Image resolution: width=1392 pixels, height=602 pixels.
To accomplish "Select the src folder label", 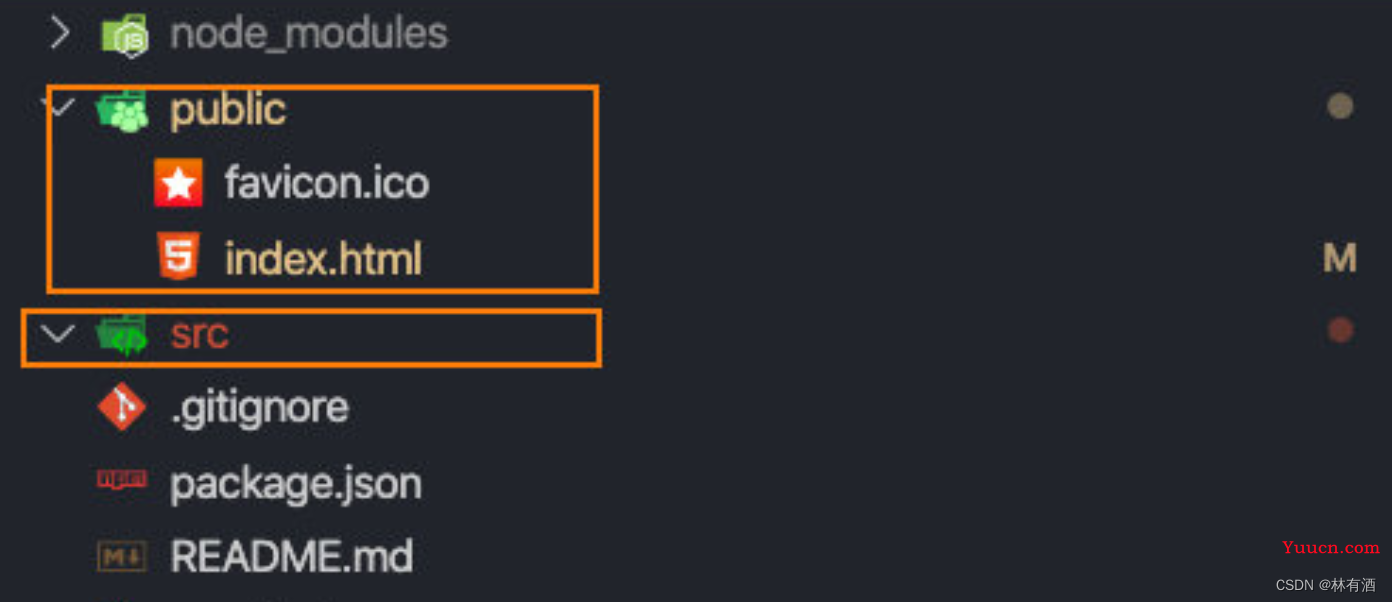I will point(200,335).
